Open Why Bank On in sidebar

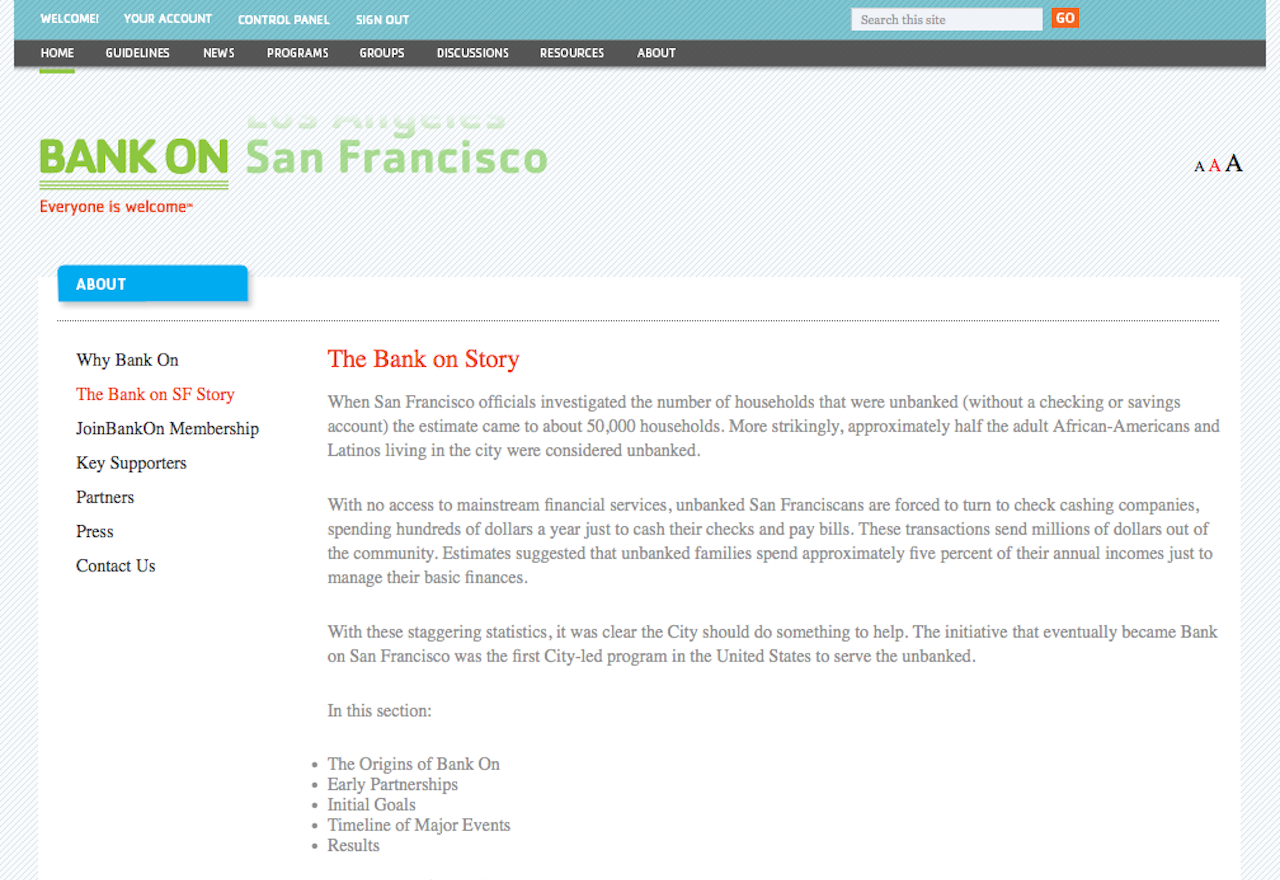click(x=127, y=360)
